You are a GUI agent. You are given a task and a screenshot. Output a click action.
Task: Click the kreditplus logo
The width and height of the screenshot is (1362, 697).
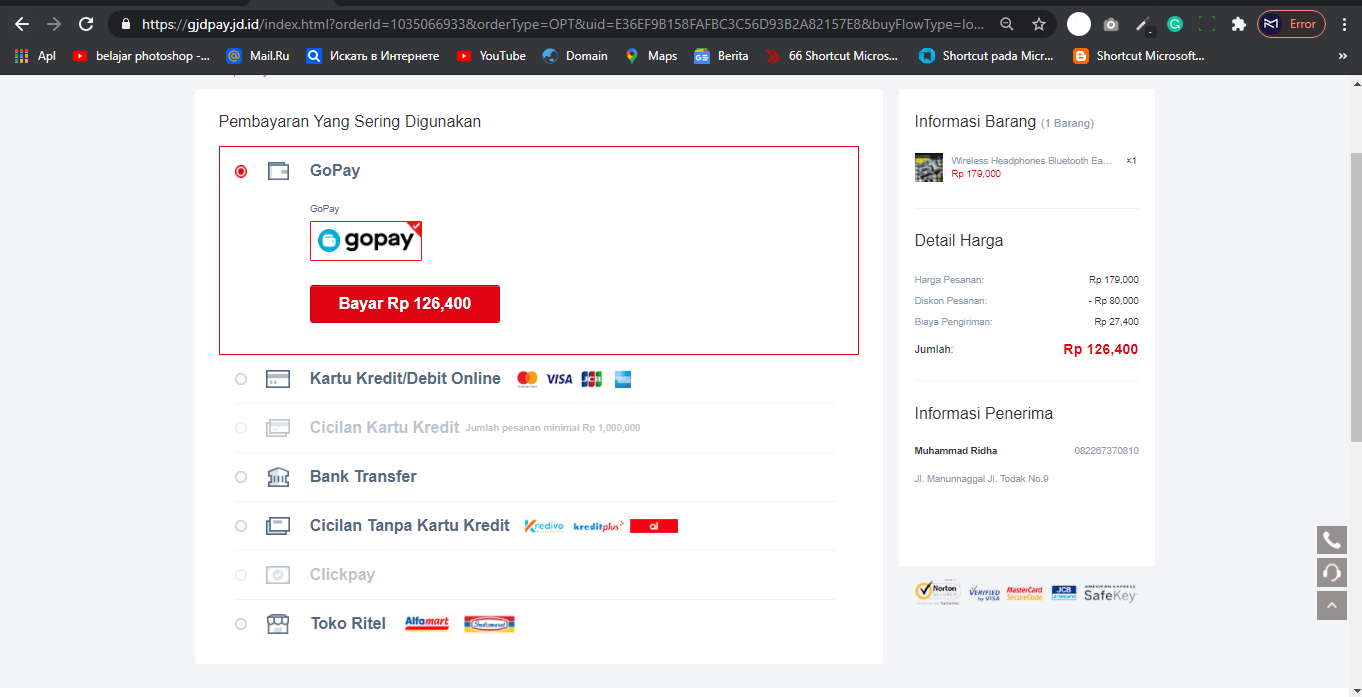coord(598,526)
